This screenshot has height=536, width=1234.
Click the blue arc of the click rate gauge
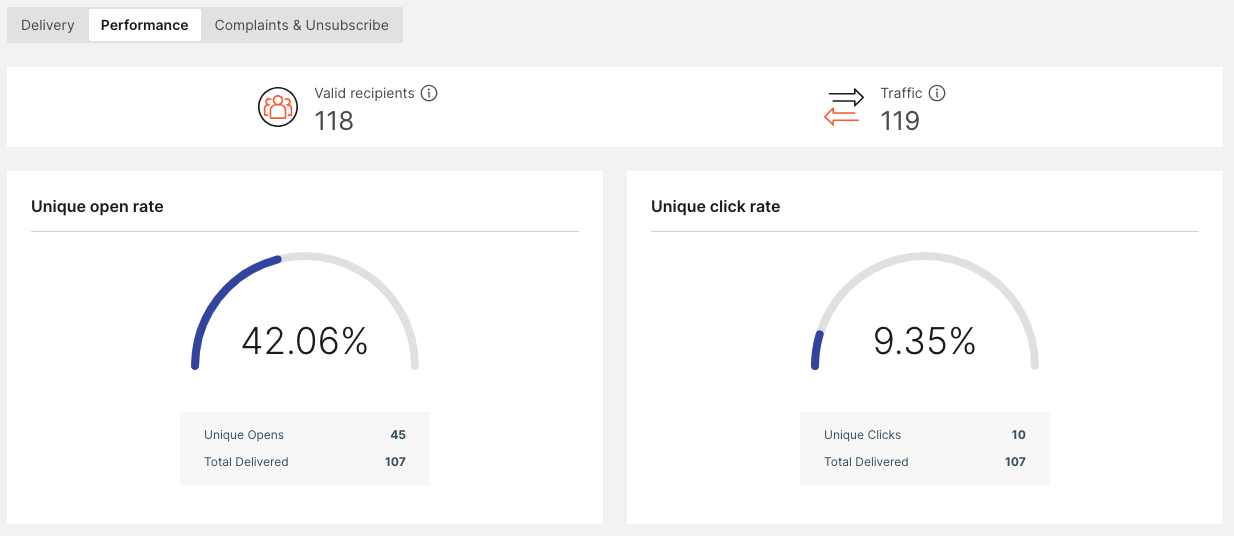click(x=816, y=350)
